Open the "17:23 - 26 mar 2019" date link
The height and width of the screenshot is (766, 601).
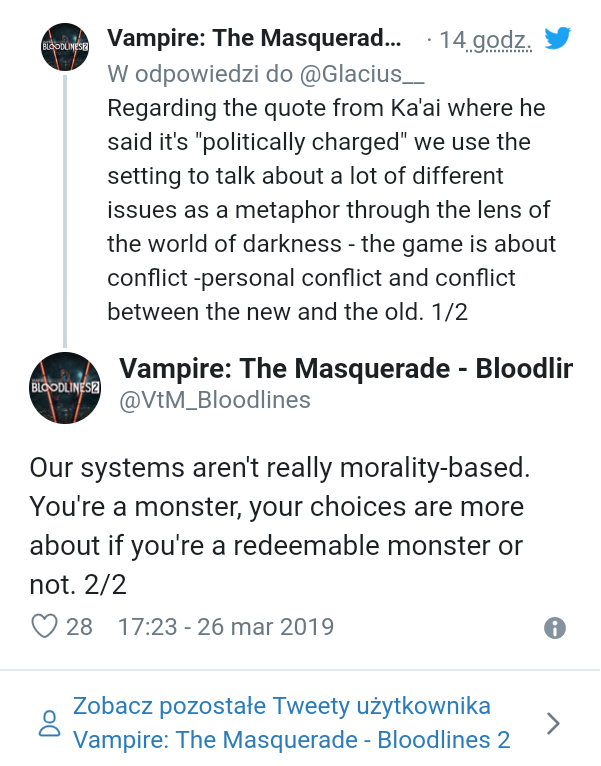coord(226,627)
